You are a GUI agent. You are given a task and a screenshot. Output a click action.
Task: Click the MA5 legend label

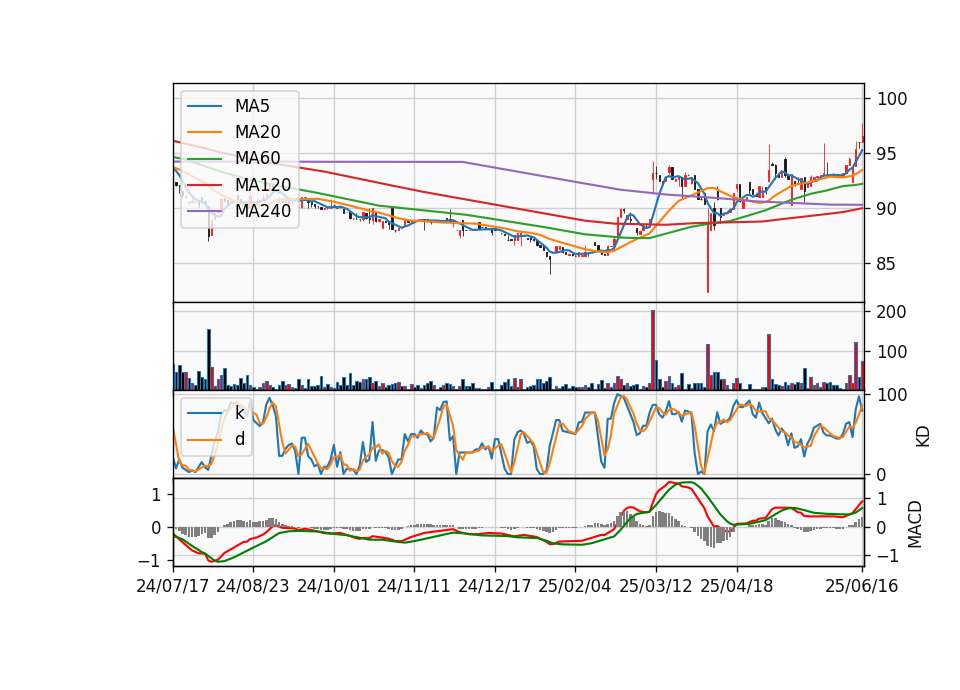[x=252, y=106]
